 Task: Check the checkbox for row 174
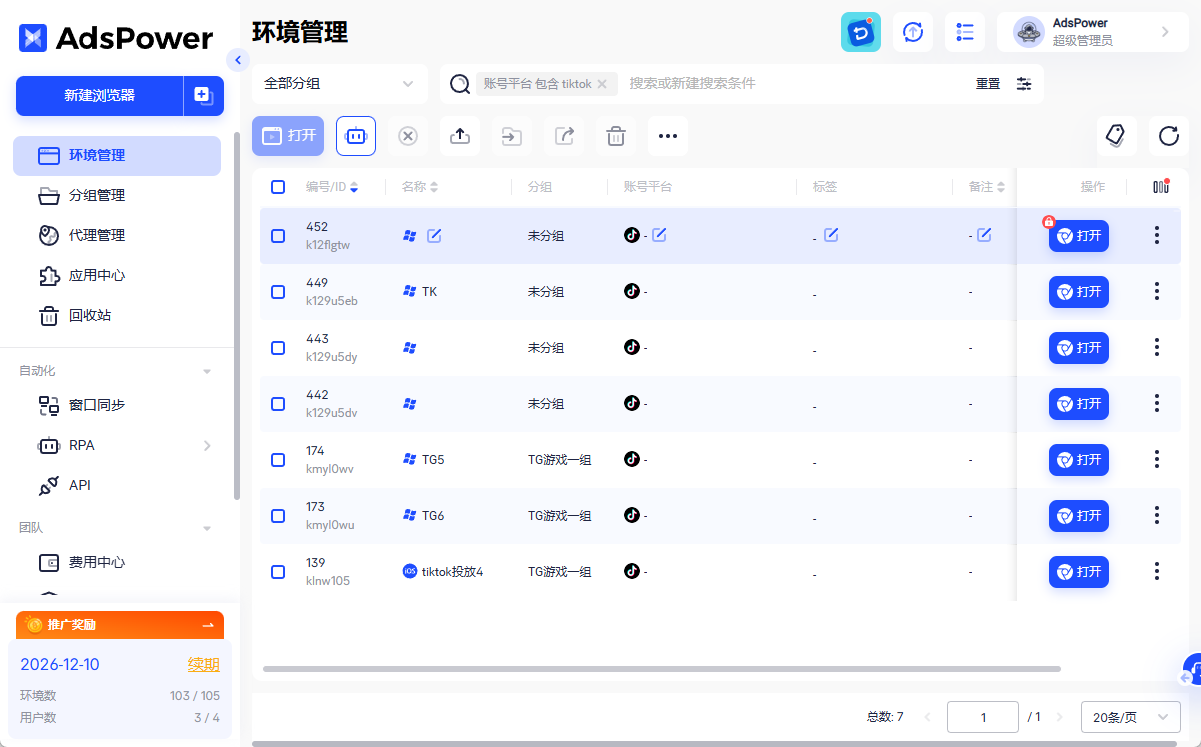(x=278, y=460)
